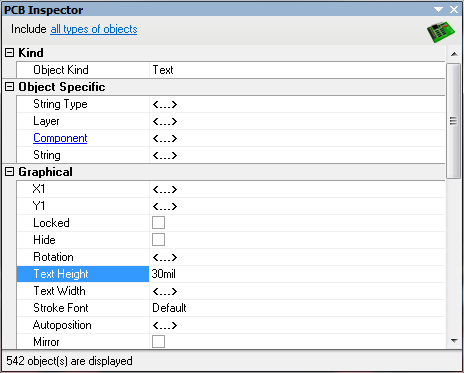The height and width of the screenshot is (373, 464).
Task: Click the Layer property value field
Action: click(297, 121)
